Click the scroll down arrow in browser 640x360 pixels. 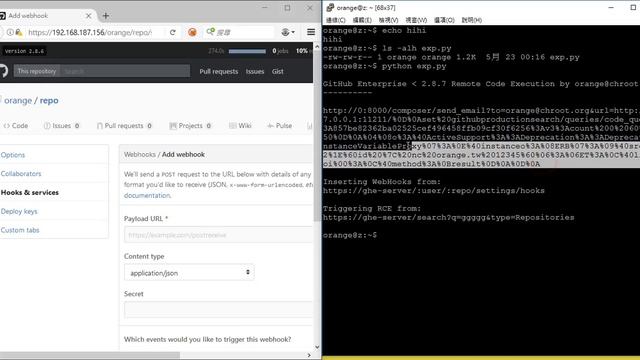coord(317,347)
